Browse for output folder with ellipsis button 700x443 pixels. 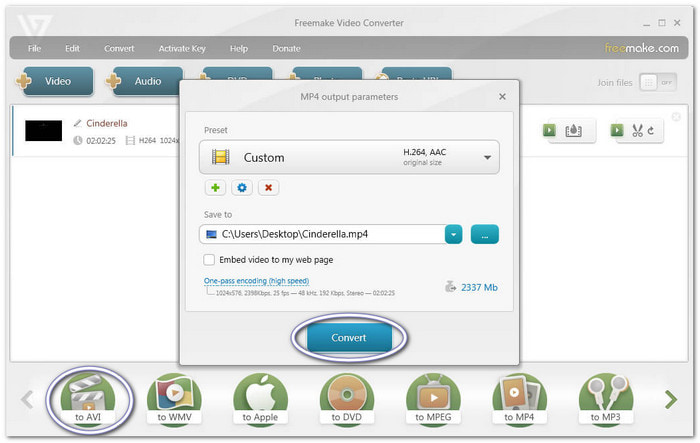pos(485,234)
